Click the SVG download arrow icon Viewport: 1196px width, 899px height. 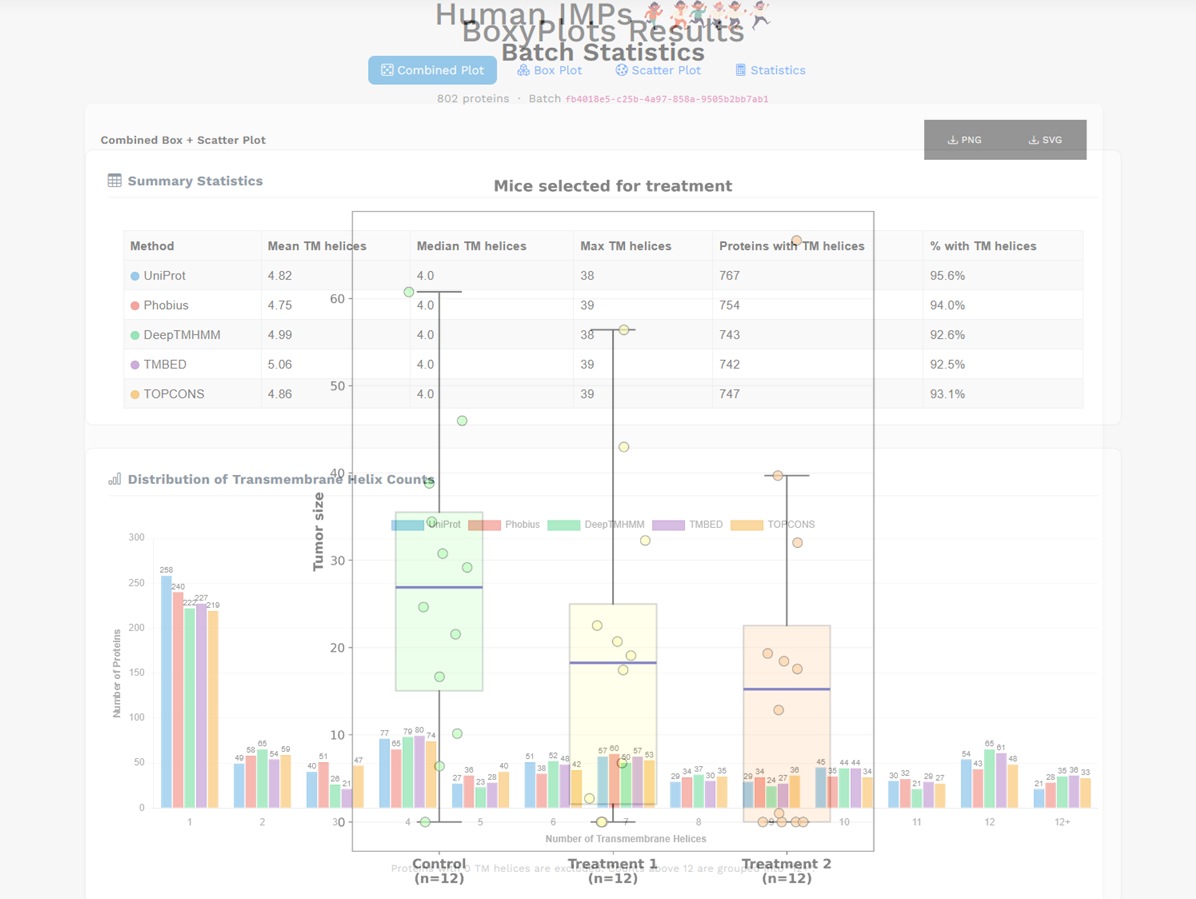point(1033,140)
